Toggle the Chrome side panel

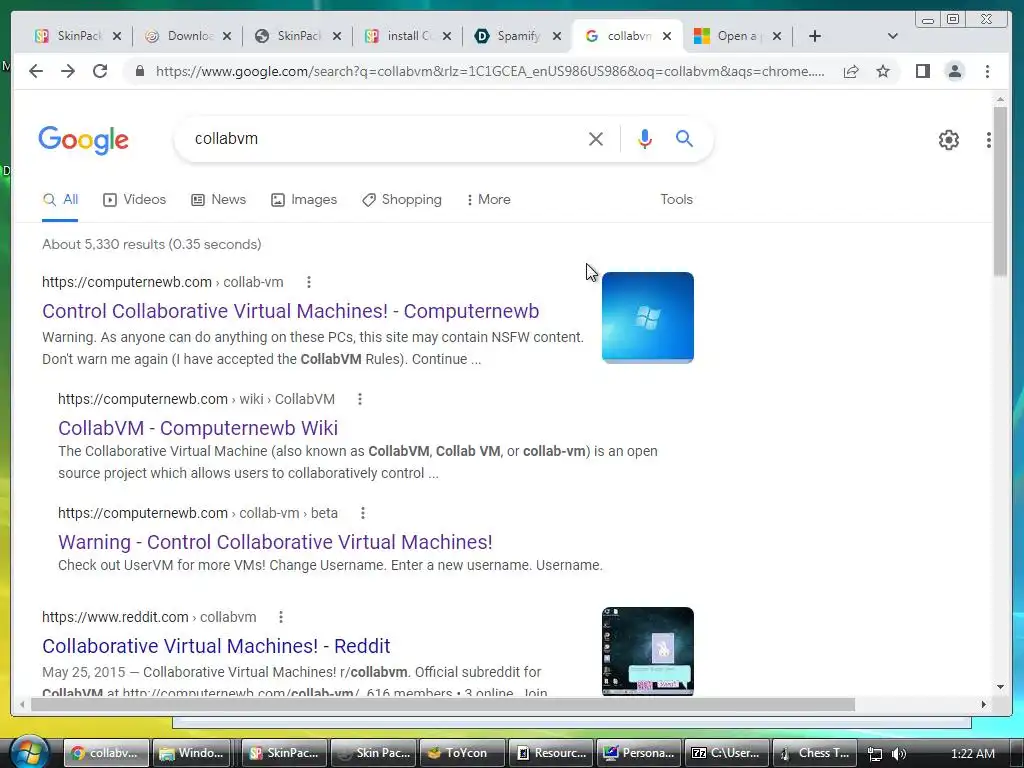(x=922, y=71)
